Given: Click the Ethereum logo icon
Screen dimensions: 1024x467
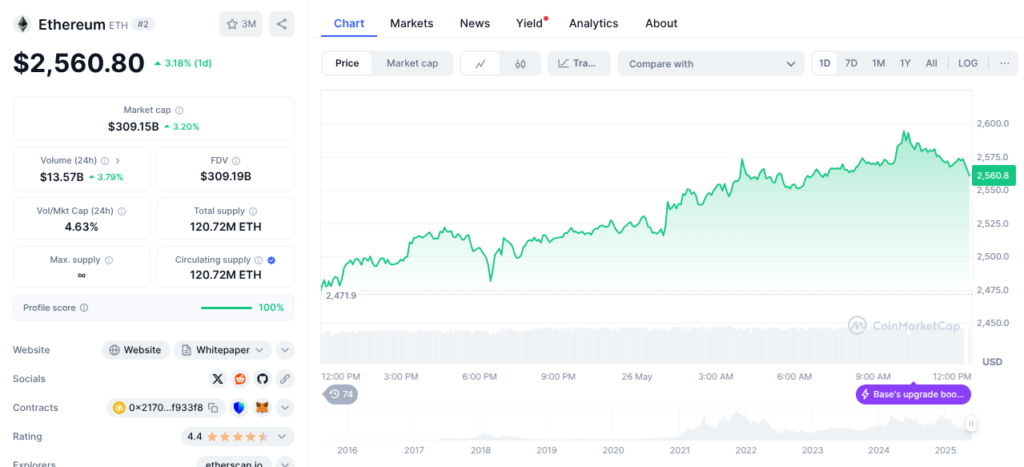Looking at the screenshot, I should click(x=23, y=24).
